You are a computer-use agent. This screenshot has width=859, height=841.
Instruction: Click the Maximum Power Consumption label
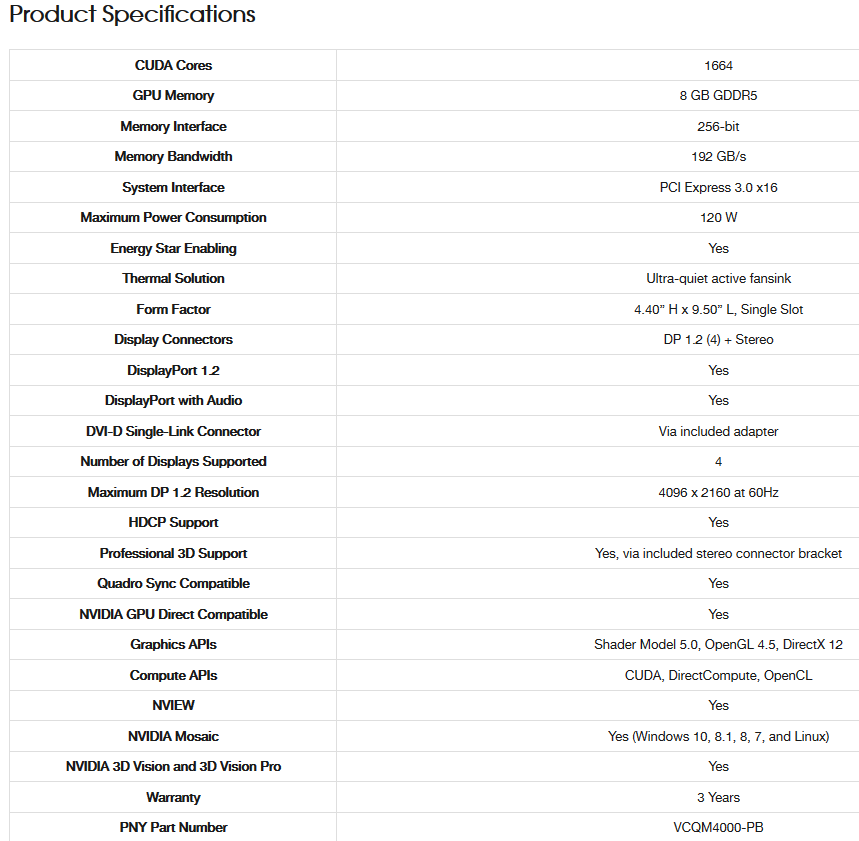click(x=173, y=217)
